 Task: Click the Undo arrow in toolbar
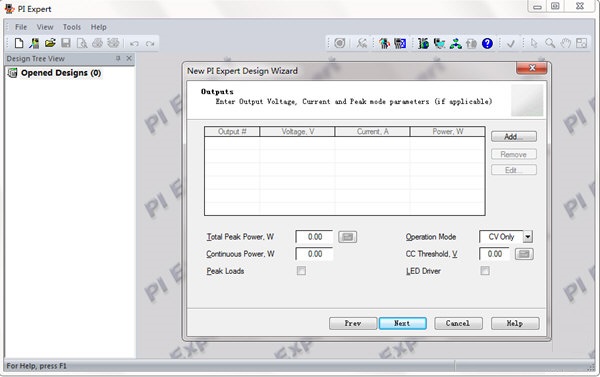coord(134,44)
